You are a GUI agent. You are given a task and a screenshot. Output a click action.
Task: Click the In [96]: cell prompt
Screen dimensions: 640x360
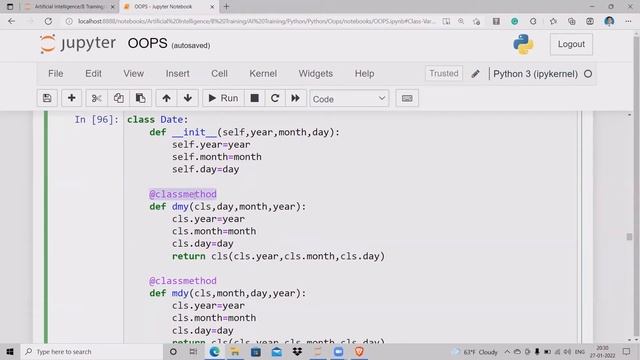[x=96, y=120]
